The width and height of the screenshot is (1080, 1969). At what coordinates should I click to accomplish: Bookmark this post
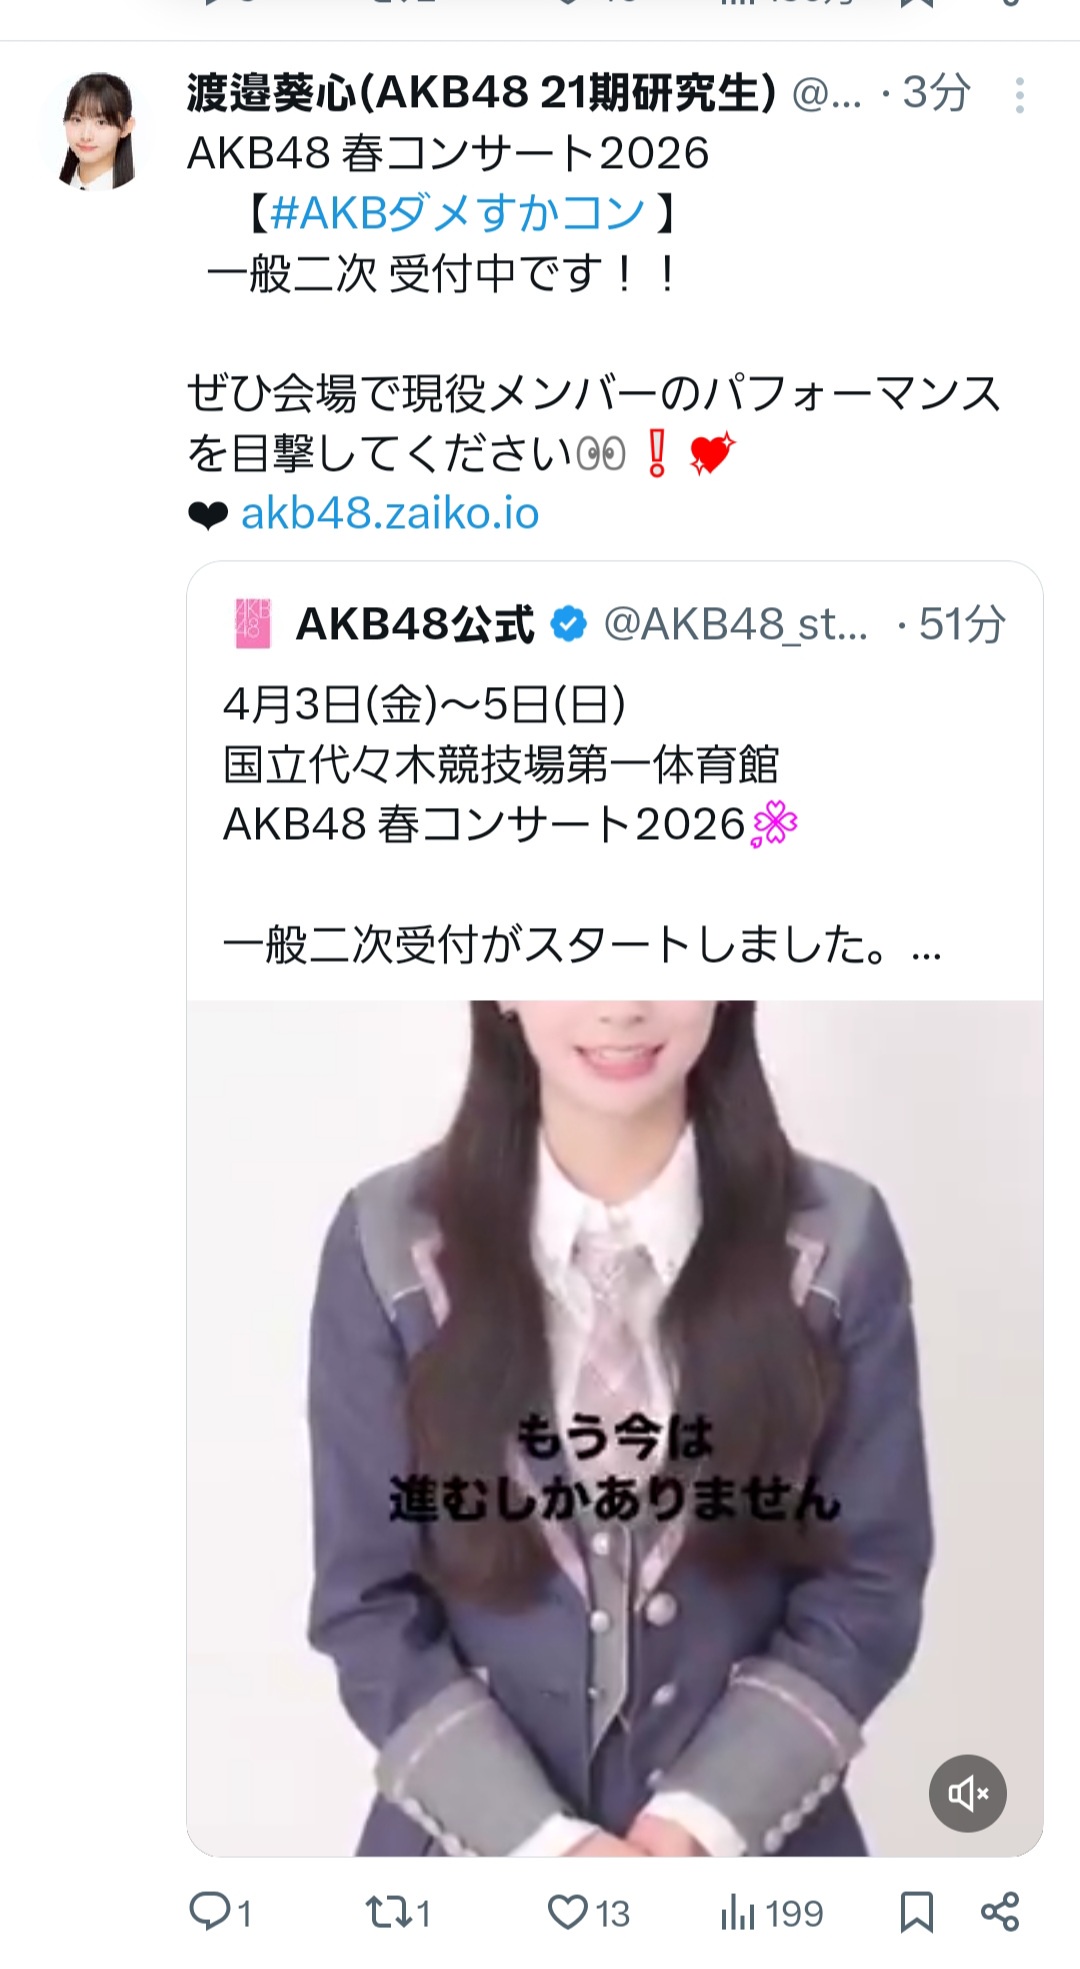tap(917, 1912)
